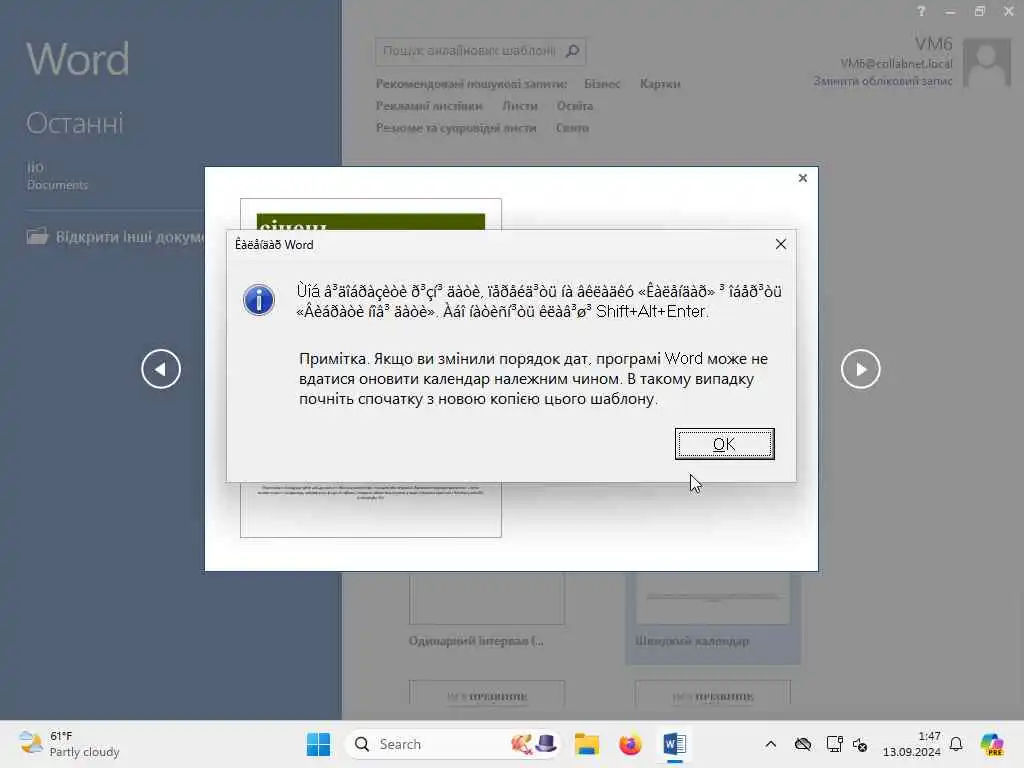Screen dimensions: 1024x768
Task: Close the template preview window
Action: [803, 178]
